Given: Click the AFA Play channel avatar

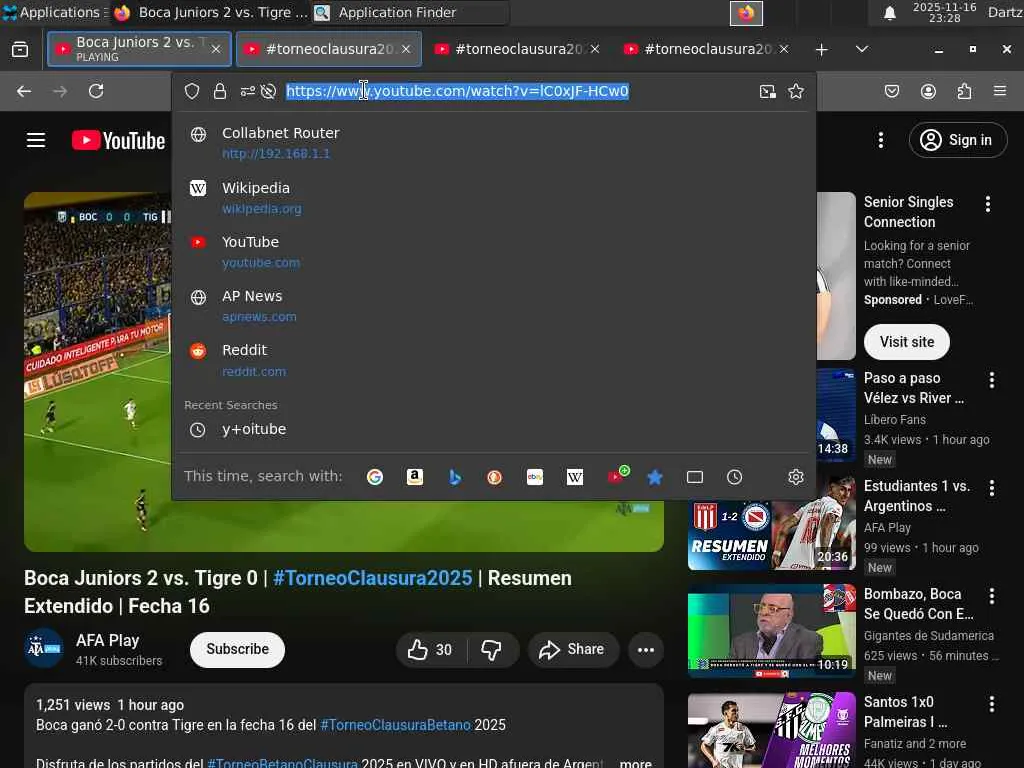Looking at the screenshot, I should coord(44,648).
